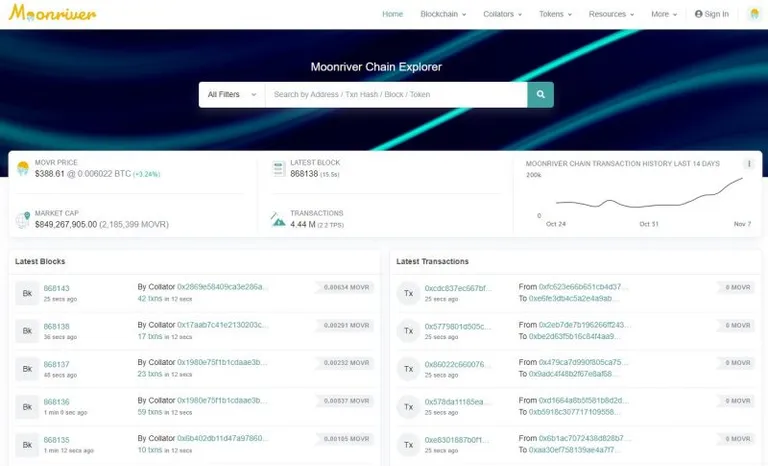Click the $849,267,905.00 market cap value
Viewport: 768px width, 466px height.
pos(66,224)
